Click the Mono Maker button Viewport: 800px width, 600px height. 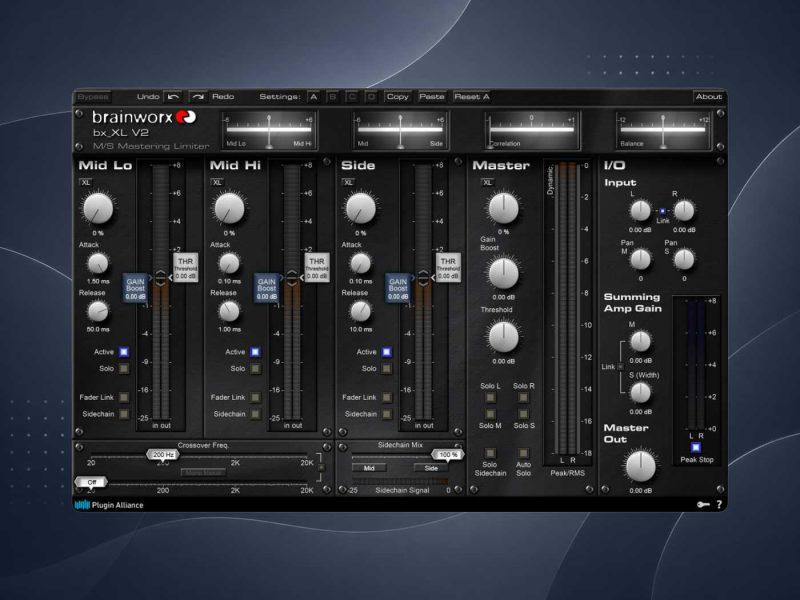pos(203,472)
